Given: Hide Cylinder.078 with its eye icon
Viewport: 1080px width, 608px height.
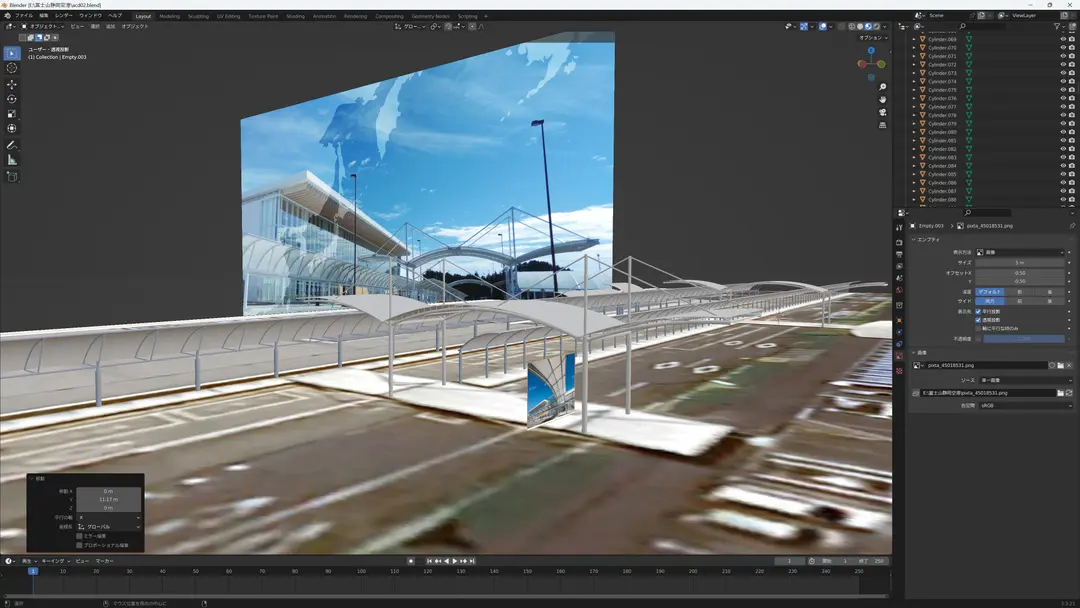Looking at the screenshot, I should (1063, 115).
